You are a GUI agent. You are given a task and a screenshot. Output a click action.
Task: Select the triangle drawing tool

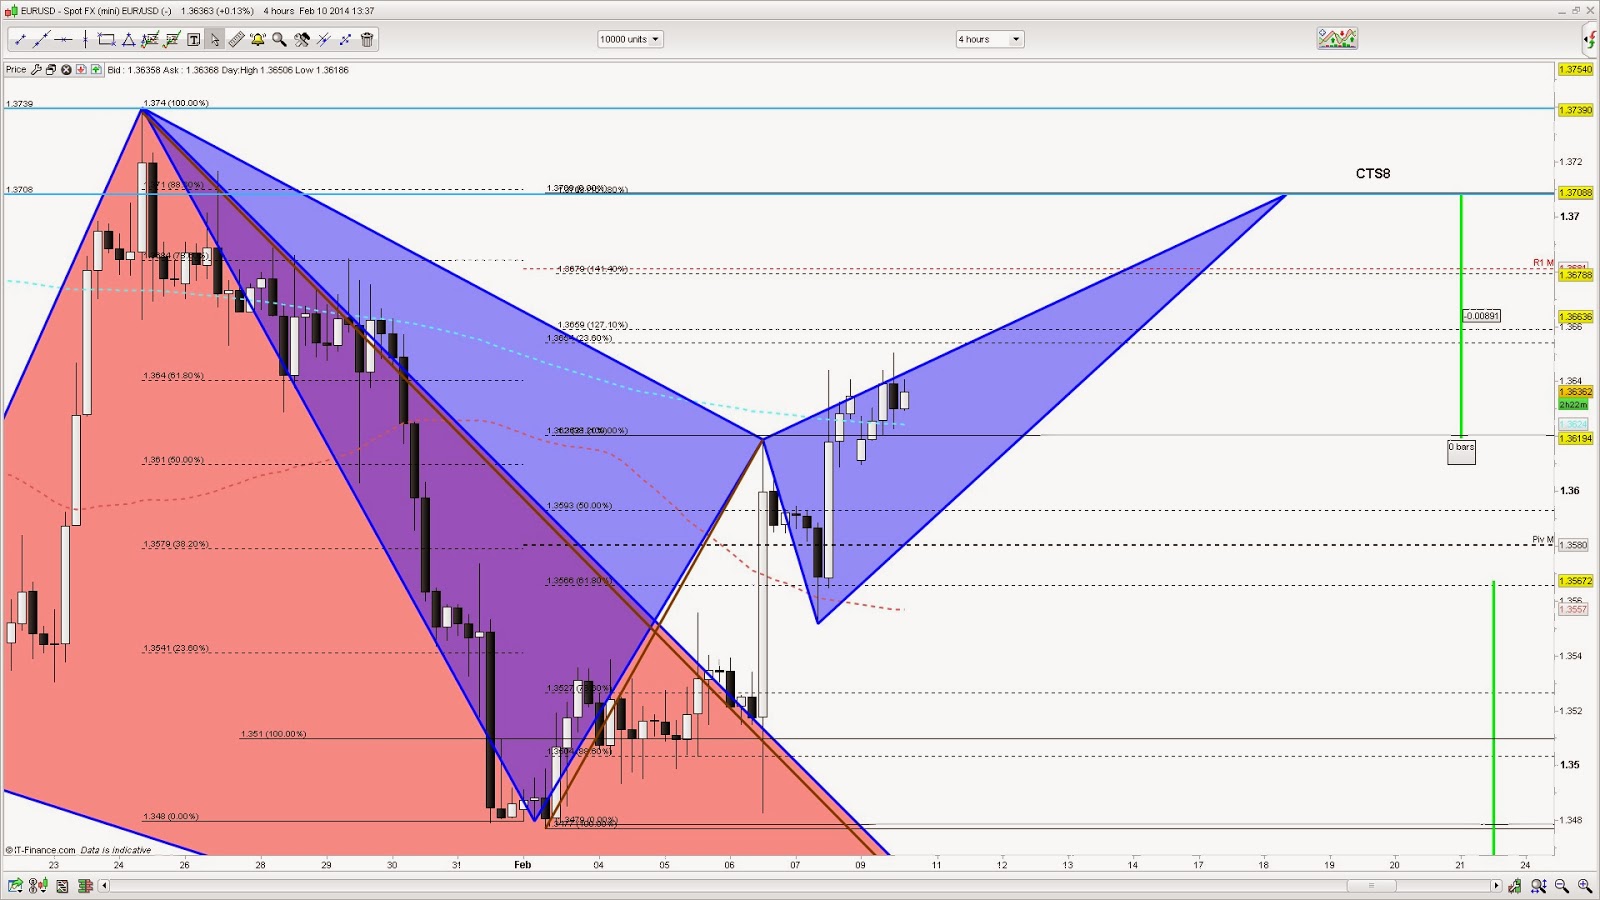coord(128,40)
